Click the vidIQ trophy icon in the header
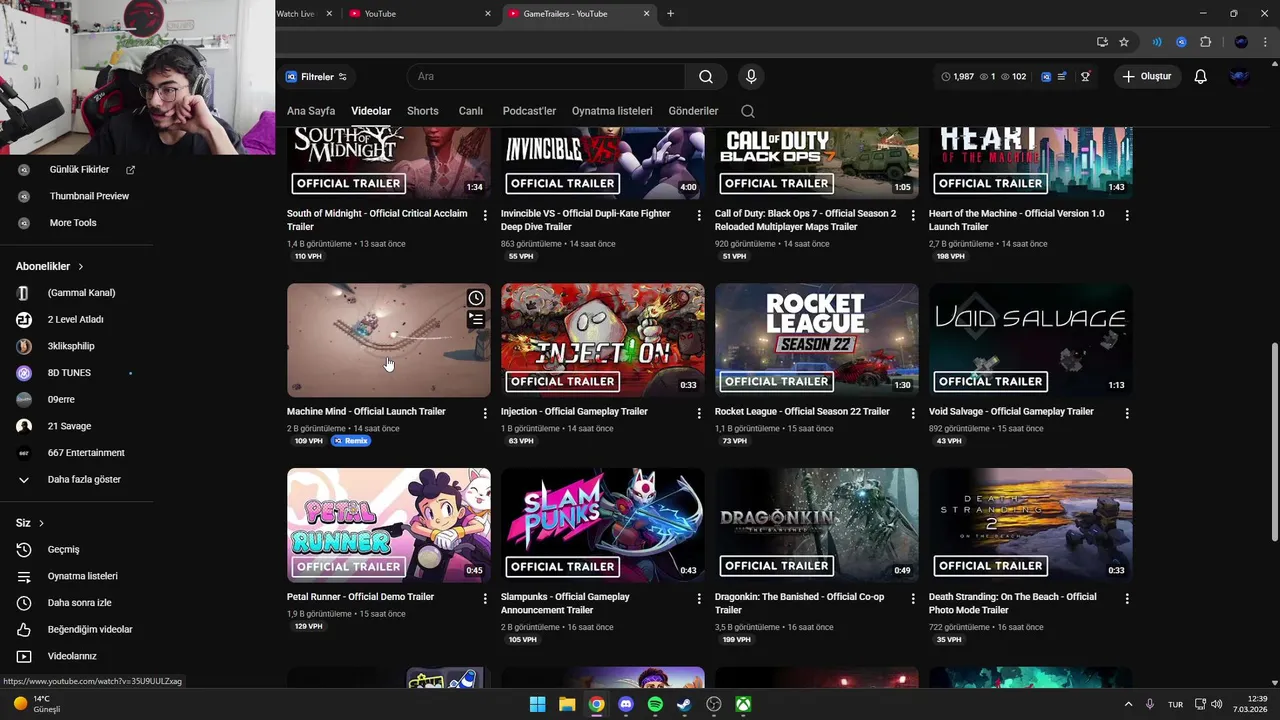The height and width of the screenshot is (720, 1280). coord(1085,77)
